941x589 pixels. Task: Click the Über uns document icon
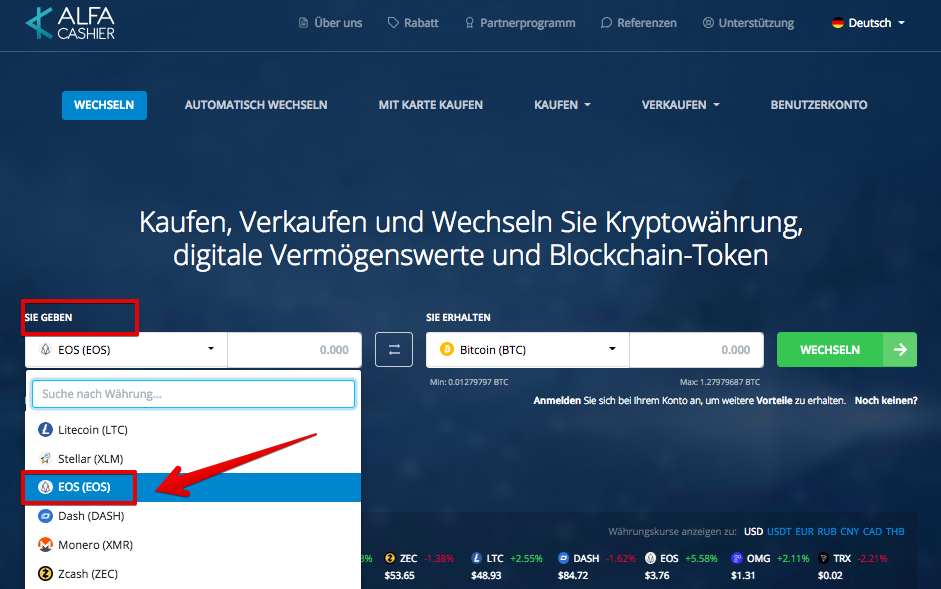click(303, 23)
